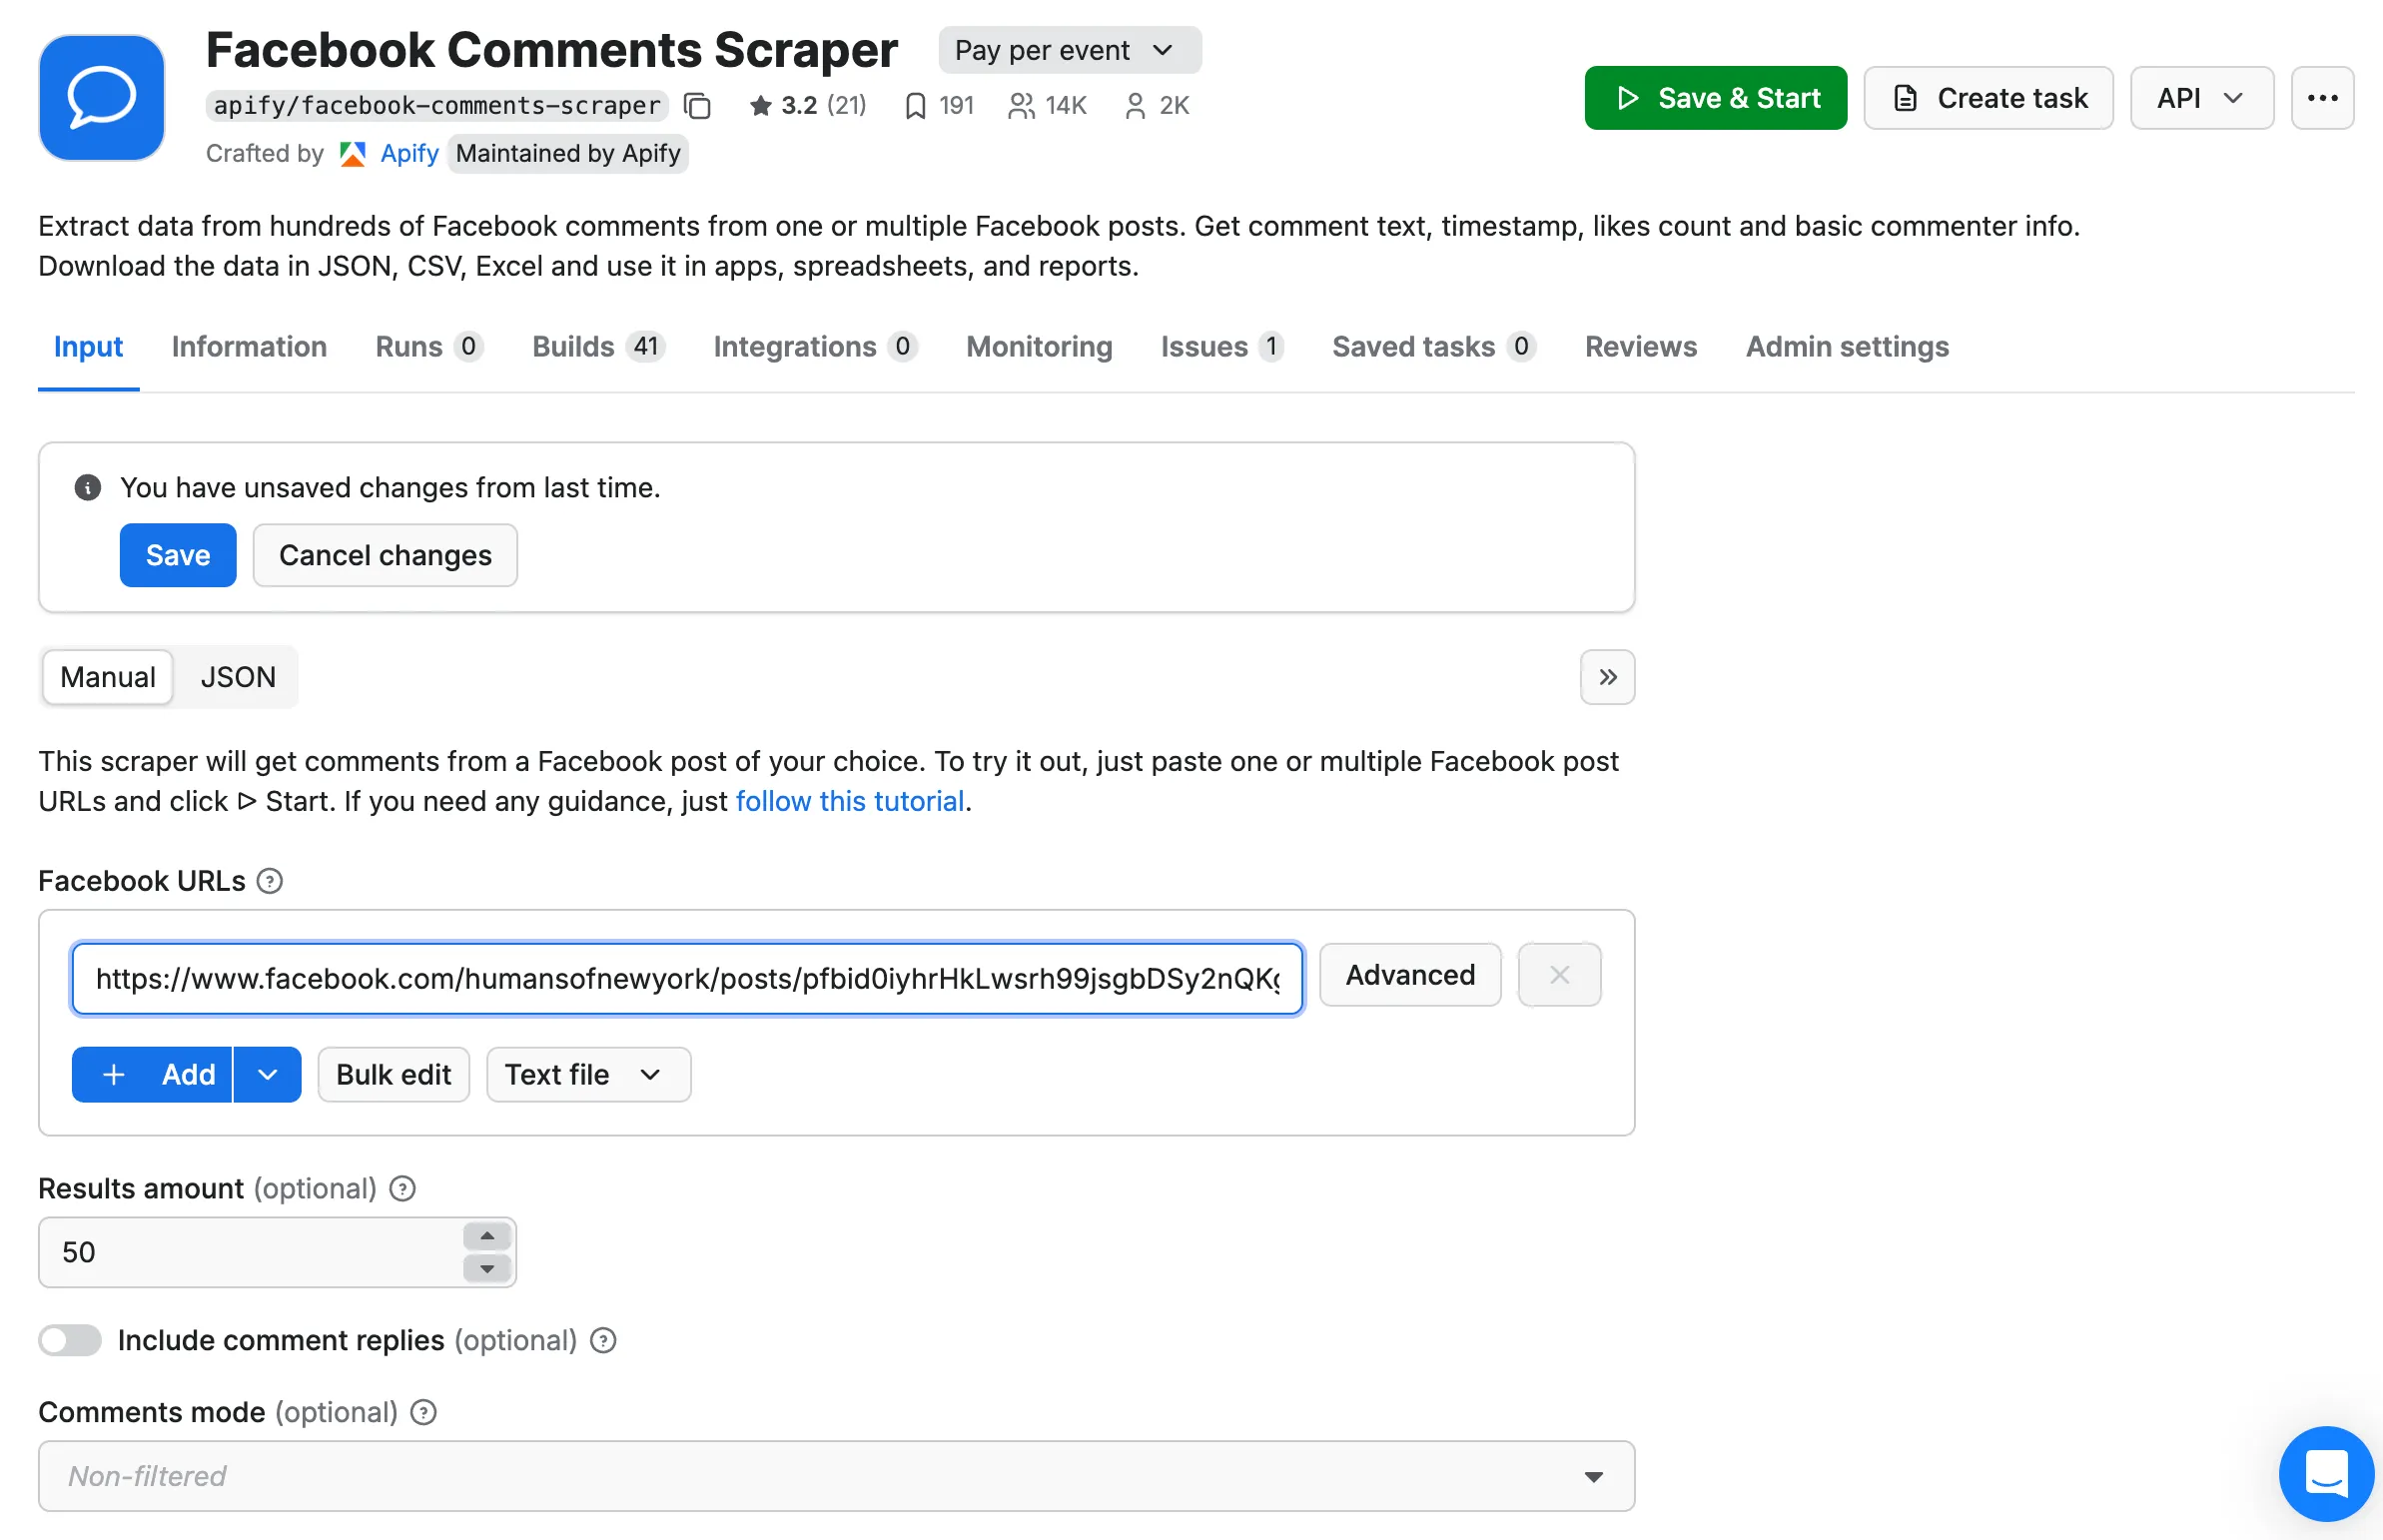Open the Add button dropdown arrow
Screen dimensions: 2383x1540
click(267, 1074)
